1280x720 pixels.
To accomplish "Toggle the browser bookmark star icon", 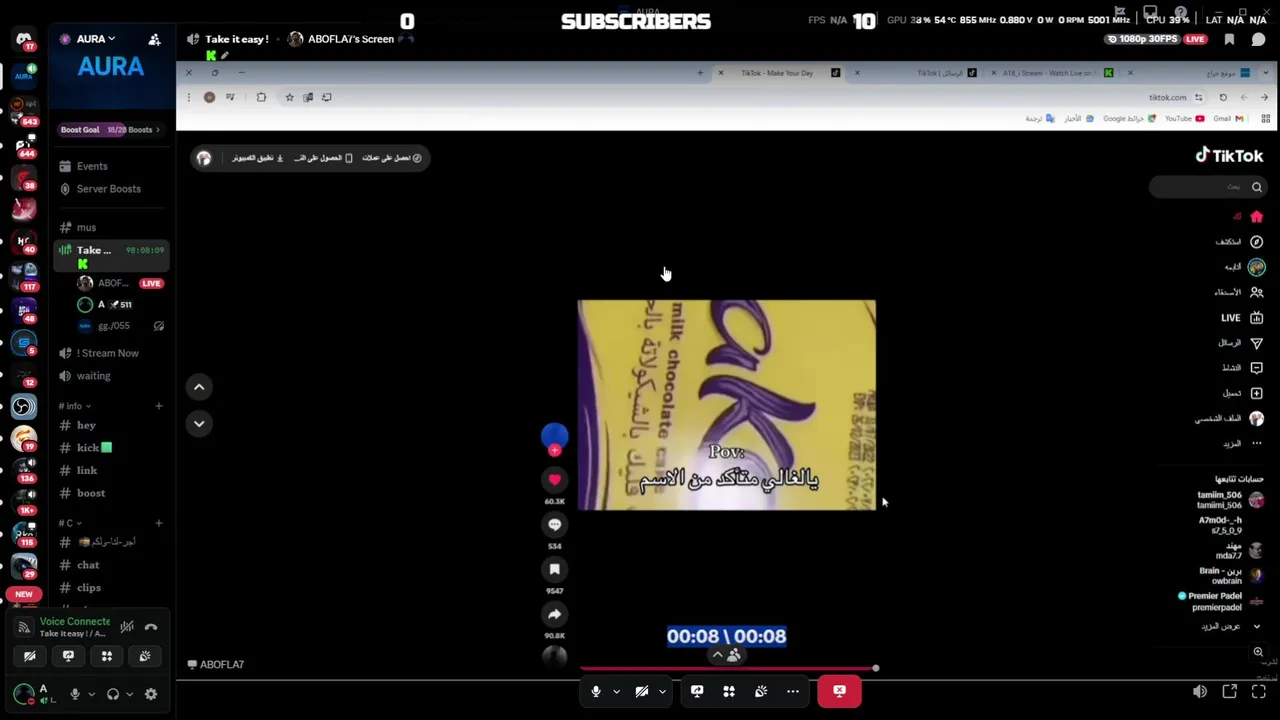I will tap(289, 97).
